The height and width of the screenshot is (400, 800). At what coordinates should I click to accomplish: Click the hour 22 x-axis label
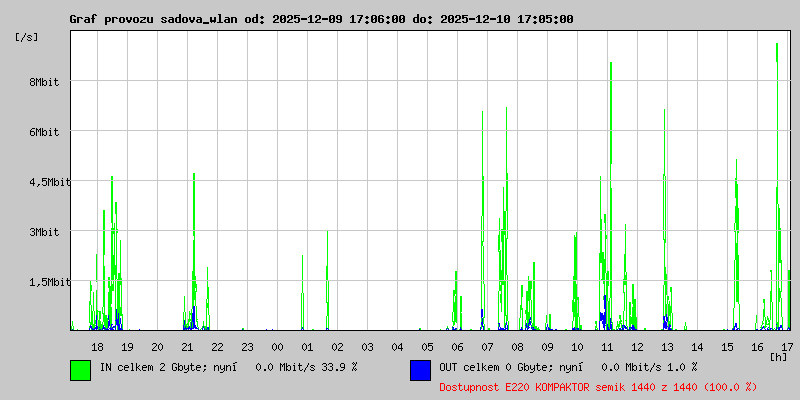pyautogui.click(x=217, y=347)
